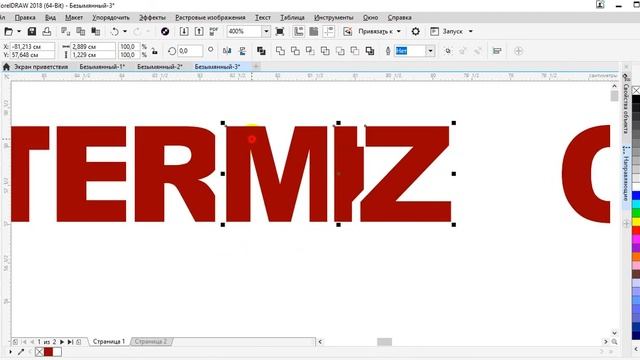
Task: Open the zoom level dropdown arrow
Action: point(266,31)
